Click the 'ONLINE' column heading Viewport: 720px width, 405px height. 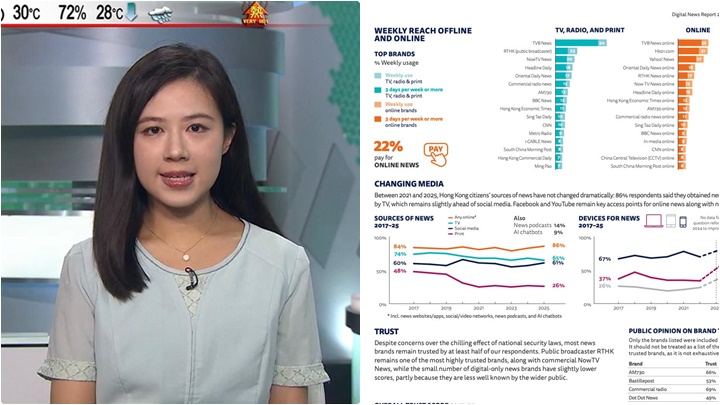coord(698,30)
